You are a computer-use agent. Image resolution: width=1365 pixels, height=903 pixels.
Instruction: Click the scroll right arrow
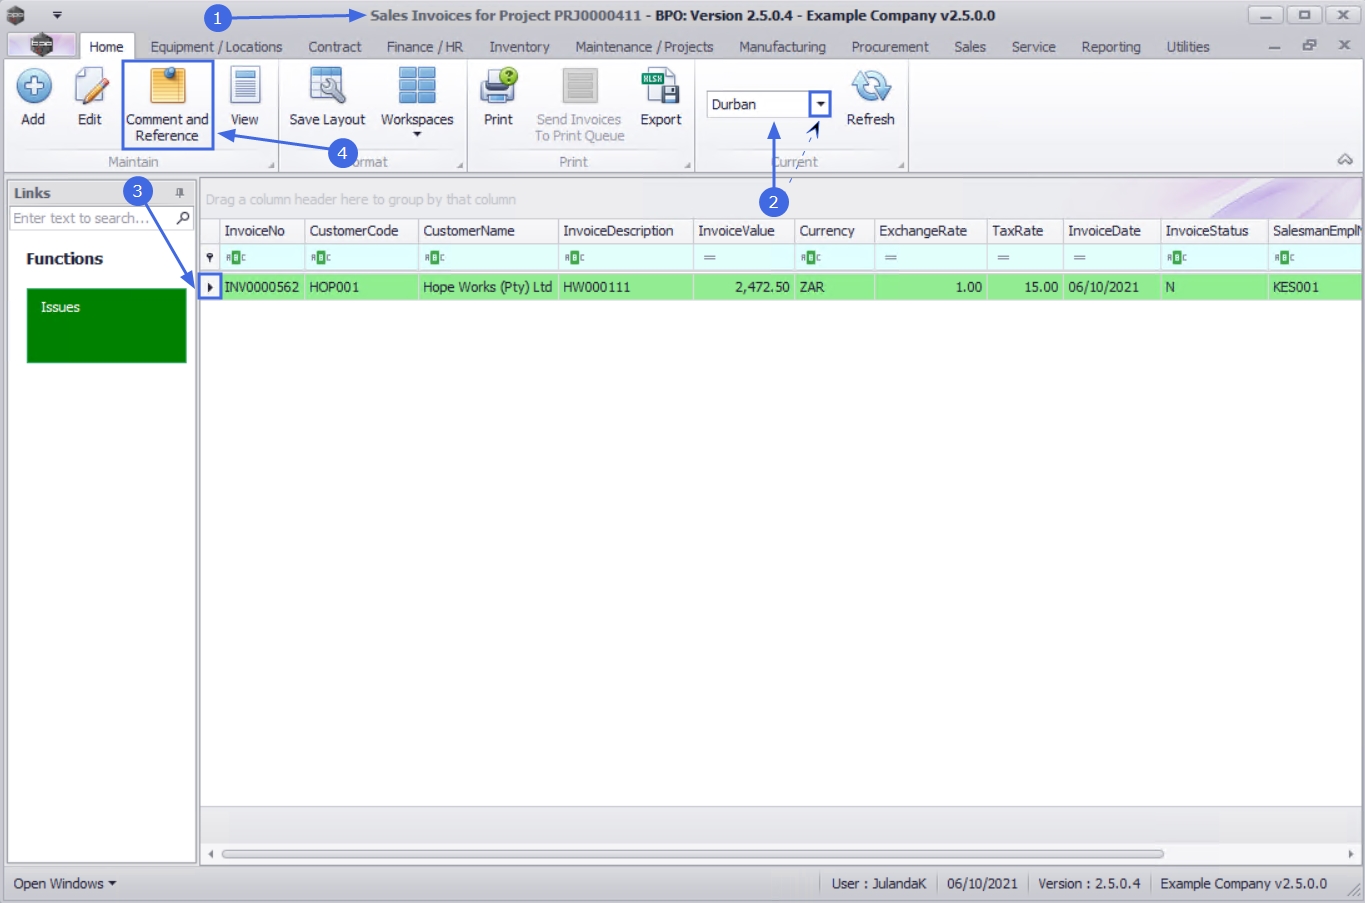(1350, 854)
